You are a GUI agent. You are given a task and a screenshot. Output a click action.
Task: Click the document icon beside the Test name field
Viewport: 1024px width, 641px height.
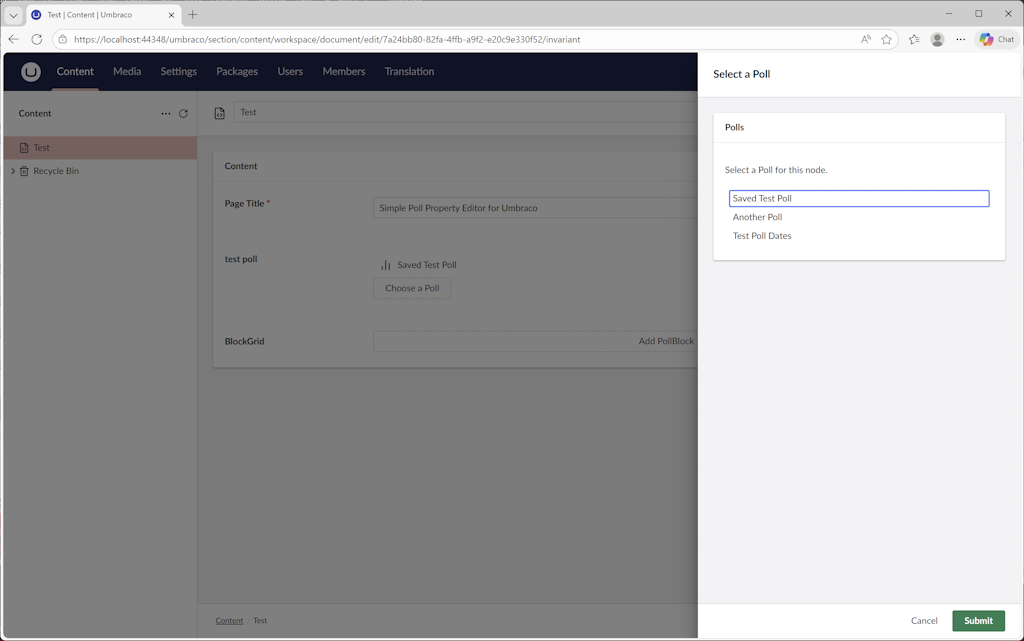[x=219, y=112]
